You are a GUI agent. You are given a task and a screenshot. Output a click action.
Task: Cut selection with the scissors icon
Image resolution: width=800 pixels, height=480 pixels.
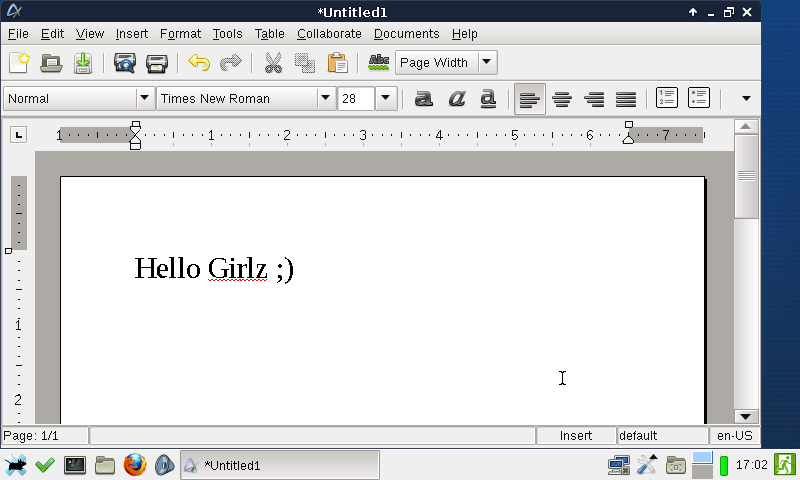[273, 63]
